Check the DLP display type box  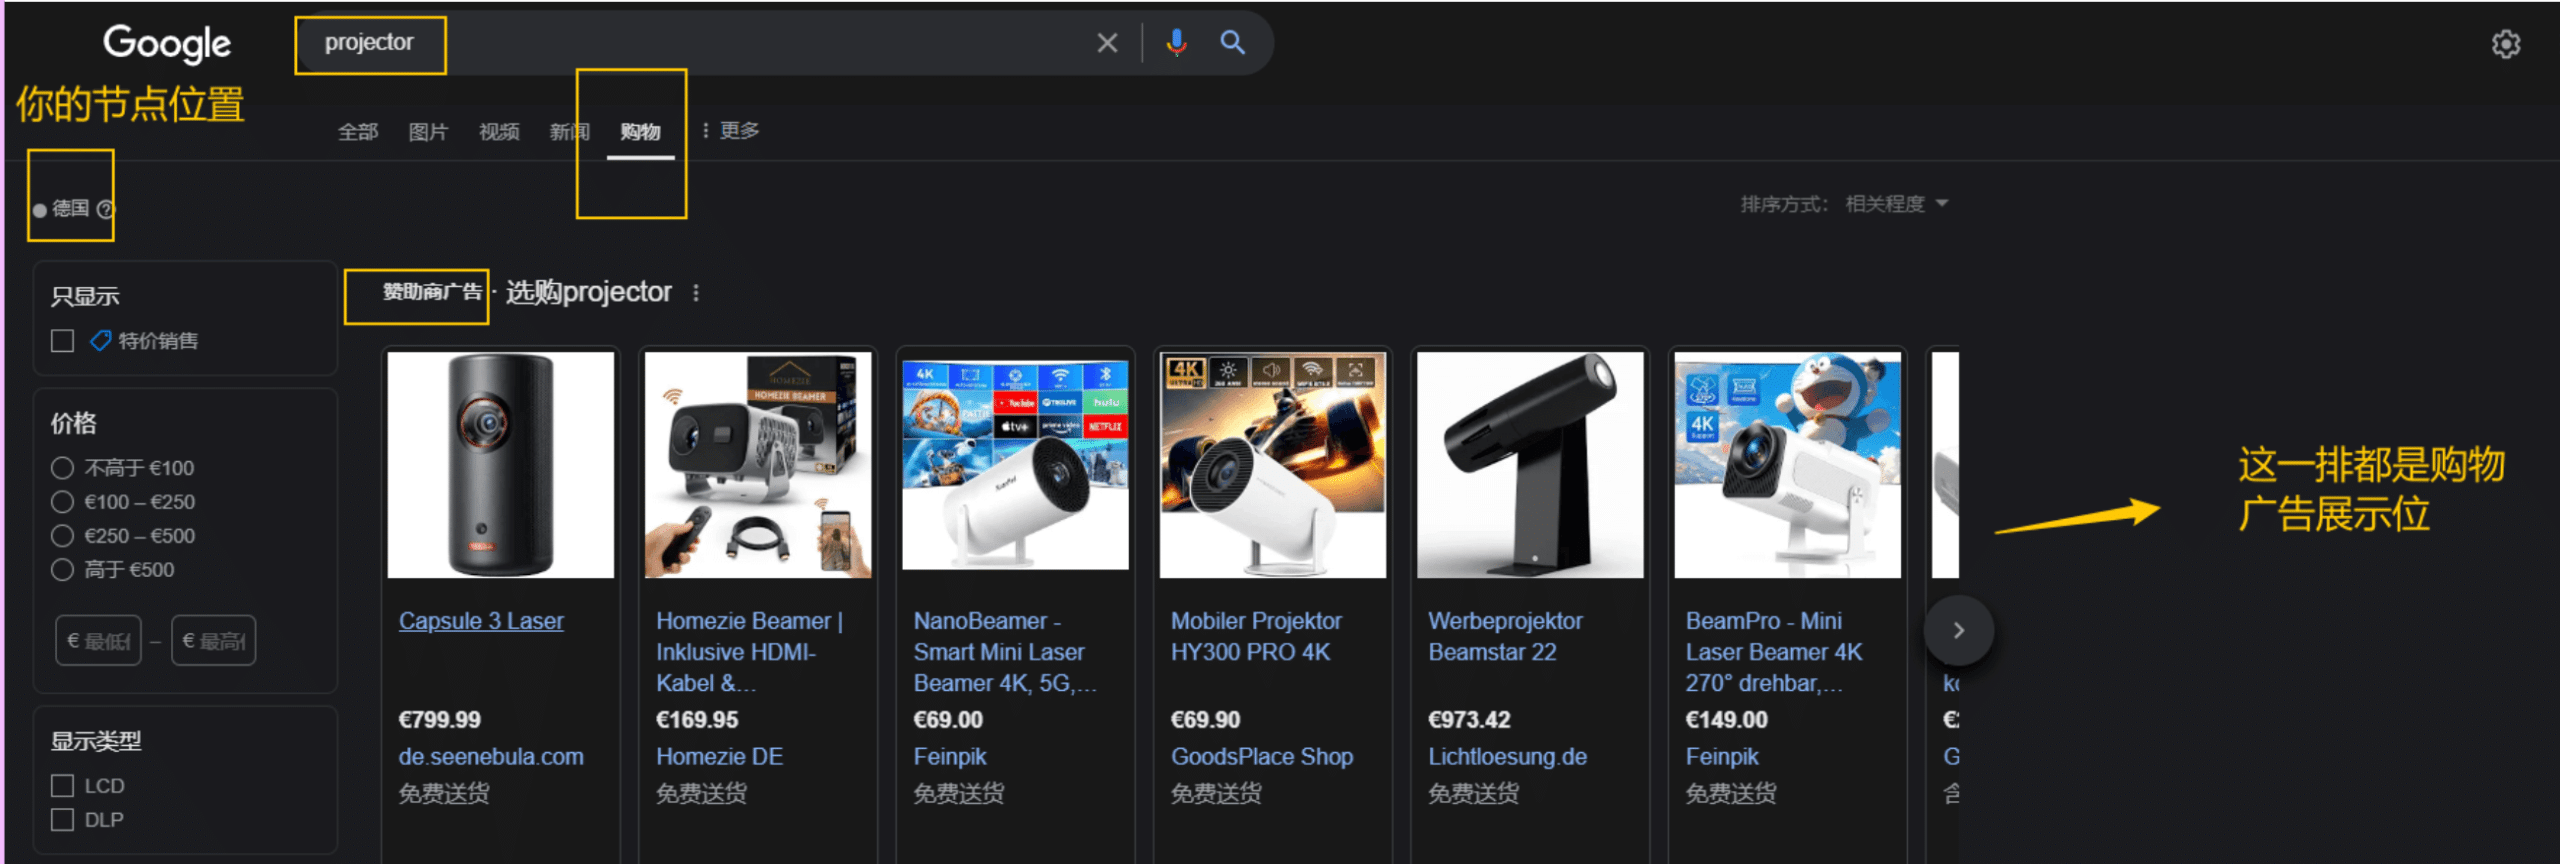pyautogui.click(x=62, y=820)
